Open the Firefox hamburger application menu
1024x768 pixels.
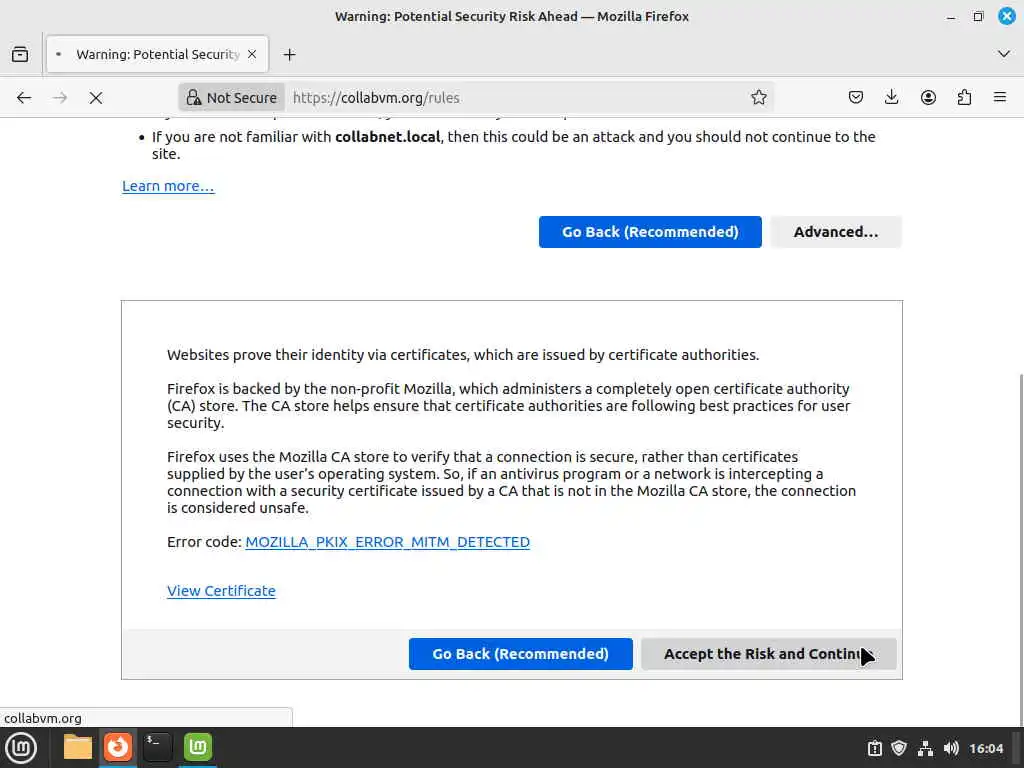[x=1000, y=98]
